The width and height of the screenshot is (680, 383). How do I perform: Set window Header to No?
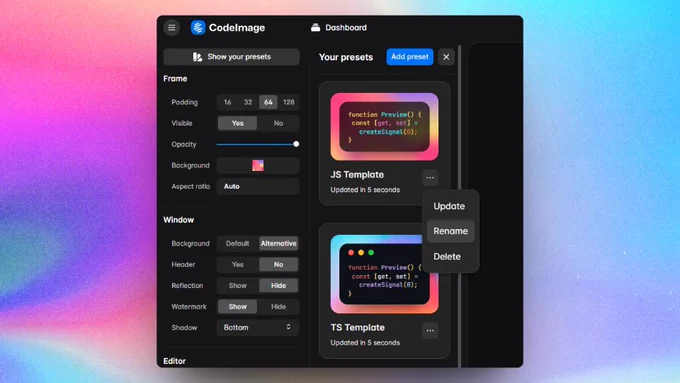pyautogui.click(x=278, y=265)
